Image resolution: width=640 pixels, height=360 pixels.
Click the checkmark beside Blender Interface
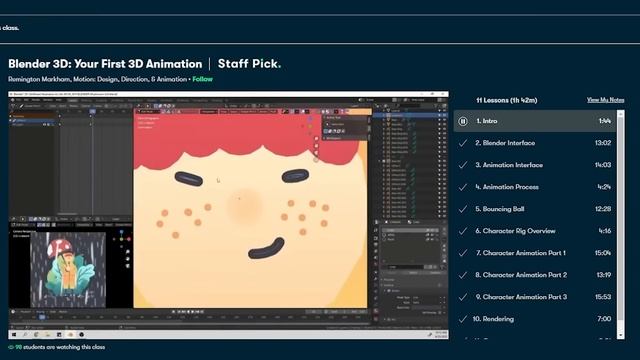(x=463, y=143)
